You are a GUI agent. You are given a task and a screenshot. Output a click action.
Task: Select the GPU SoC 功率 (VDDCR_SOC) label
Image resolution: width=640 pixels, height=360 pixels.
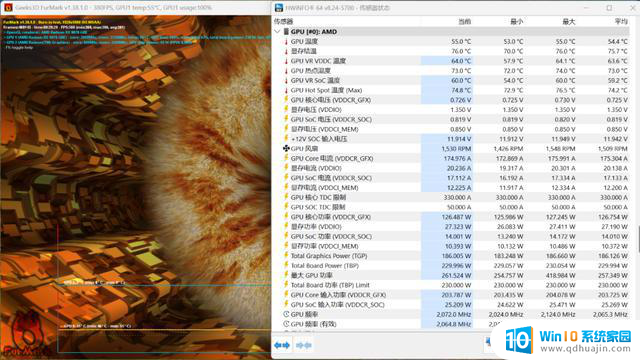331,236
